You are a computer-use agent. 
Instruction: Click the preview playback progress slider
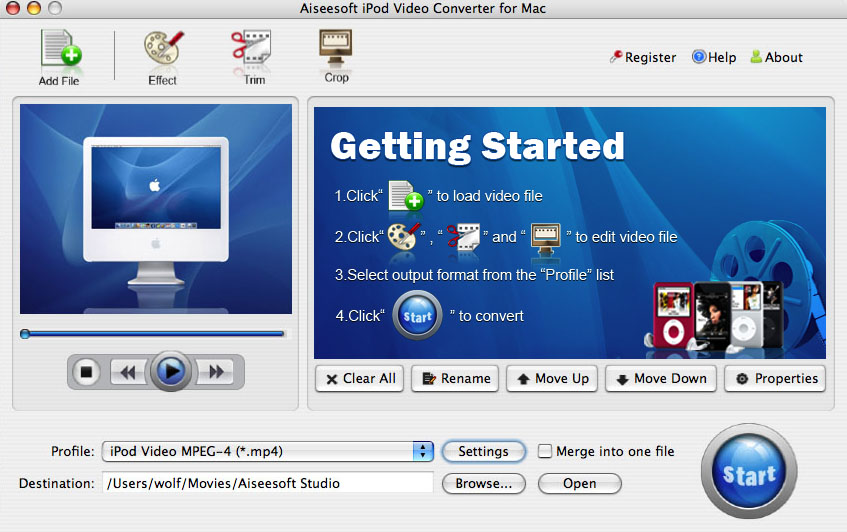[x=153, y=334]
